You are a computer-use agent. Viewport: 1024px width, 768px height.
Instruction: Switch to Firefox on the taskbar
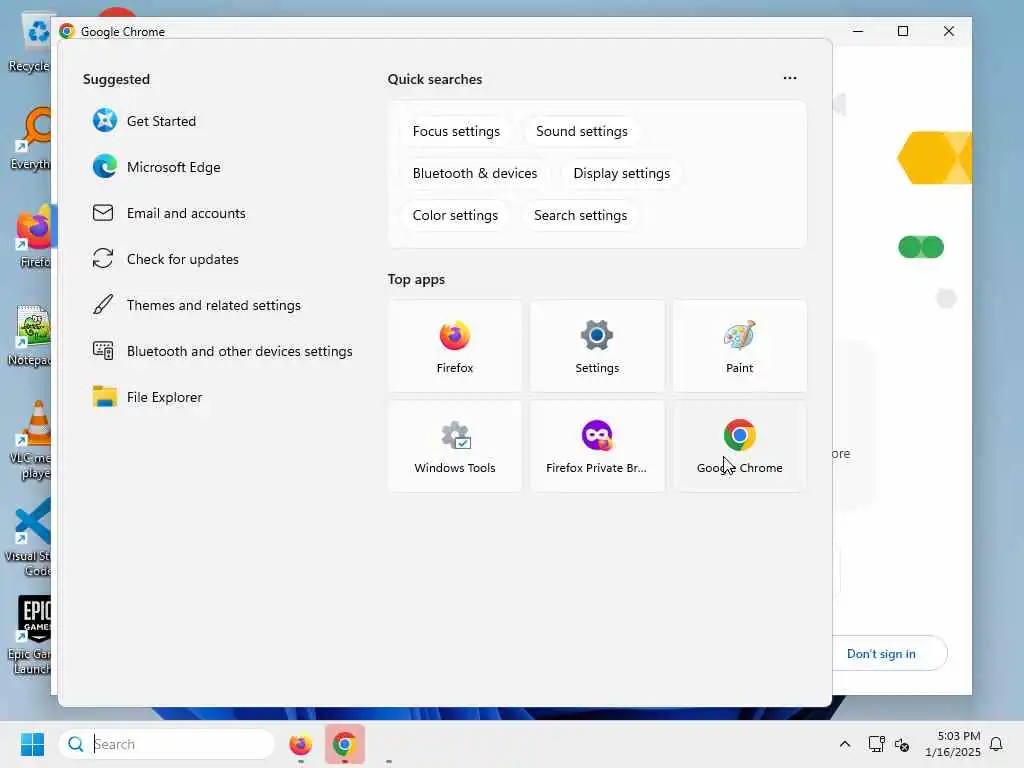coord(300,744)
